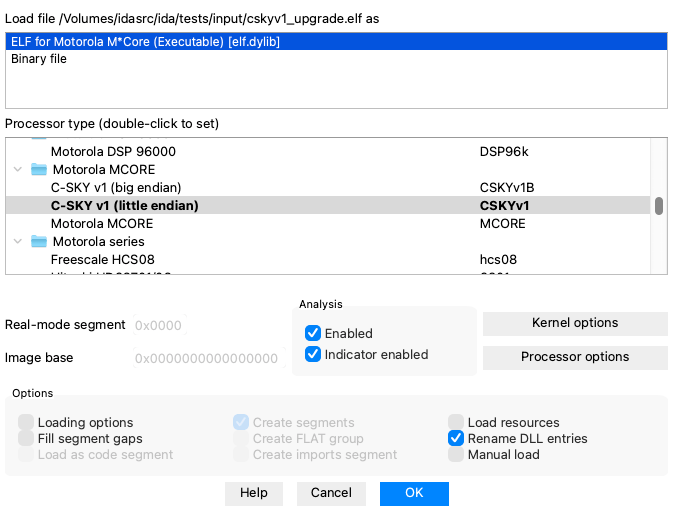
Task: Select Freescale HCS08 processor
Action: tap(328, 260)
